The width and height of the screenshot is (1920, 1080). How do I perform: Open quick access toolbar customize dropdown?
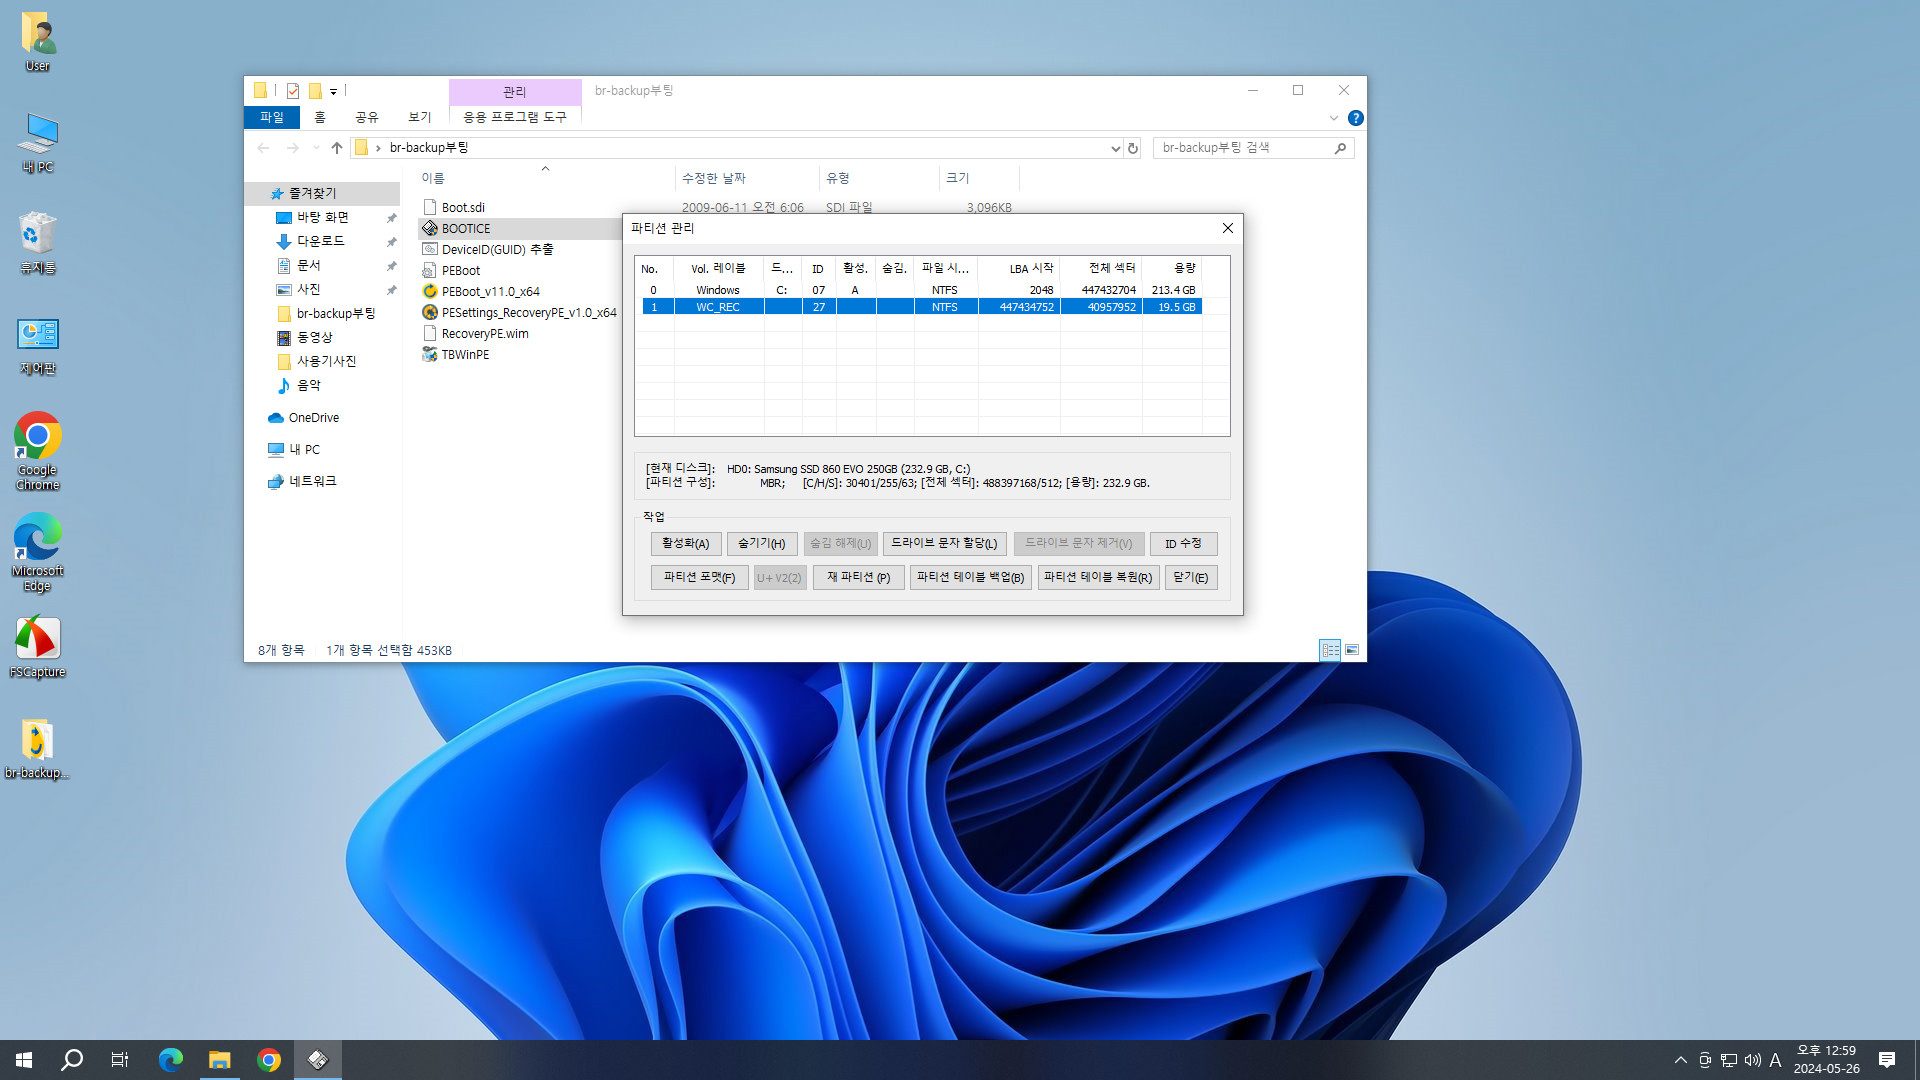(334, 91)
